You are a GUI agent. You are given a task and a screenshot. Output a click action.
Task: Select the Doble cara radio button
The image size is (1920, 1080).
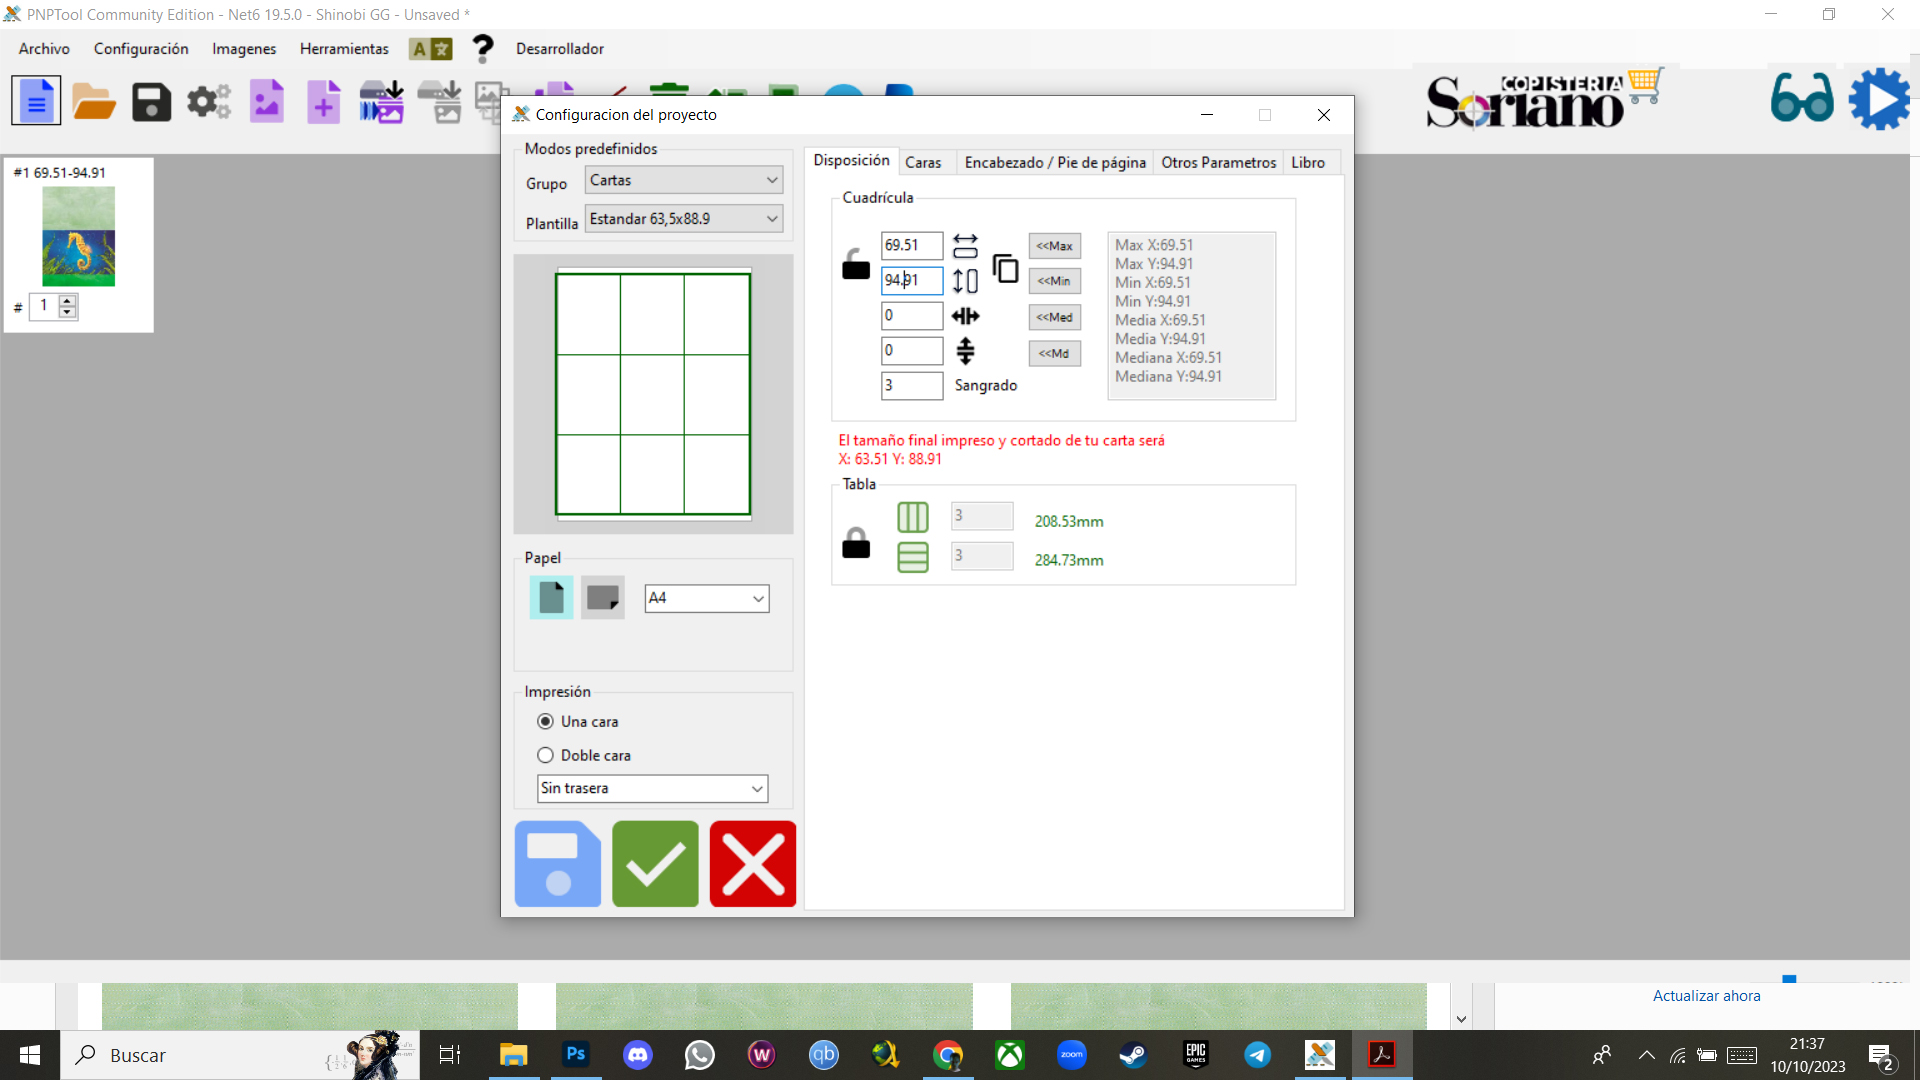click(x=545, y=755)
